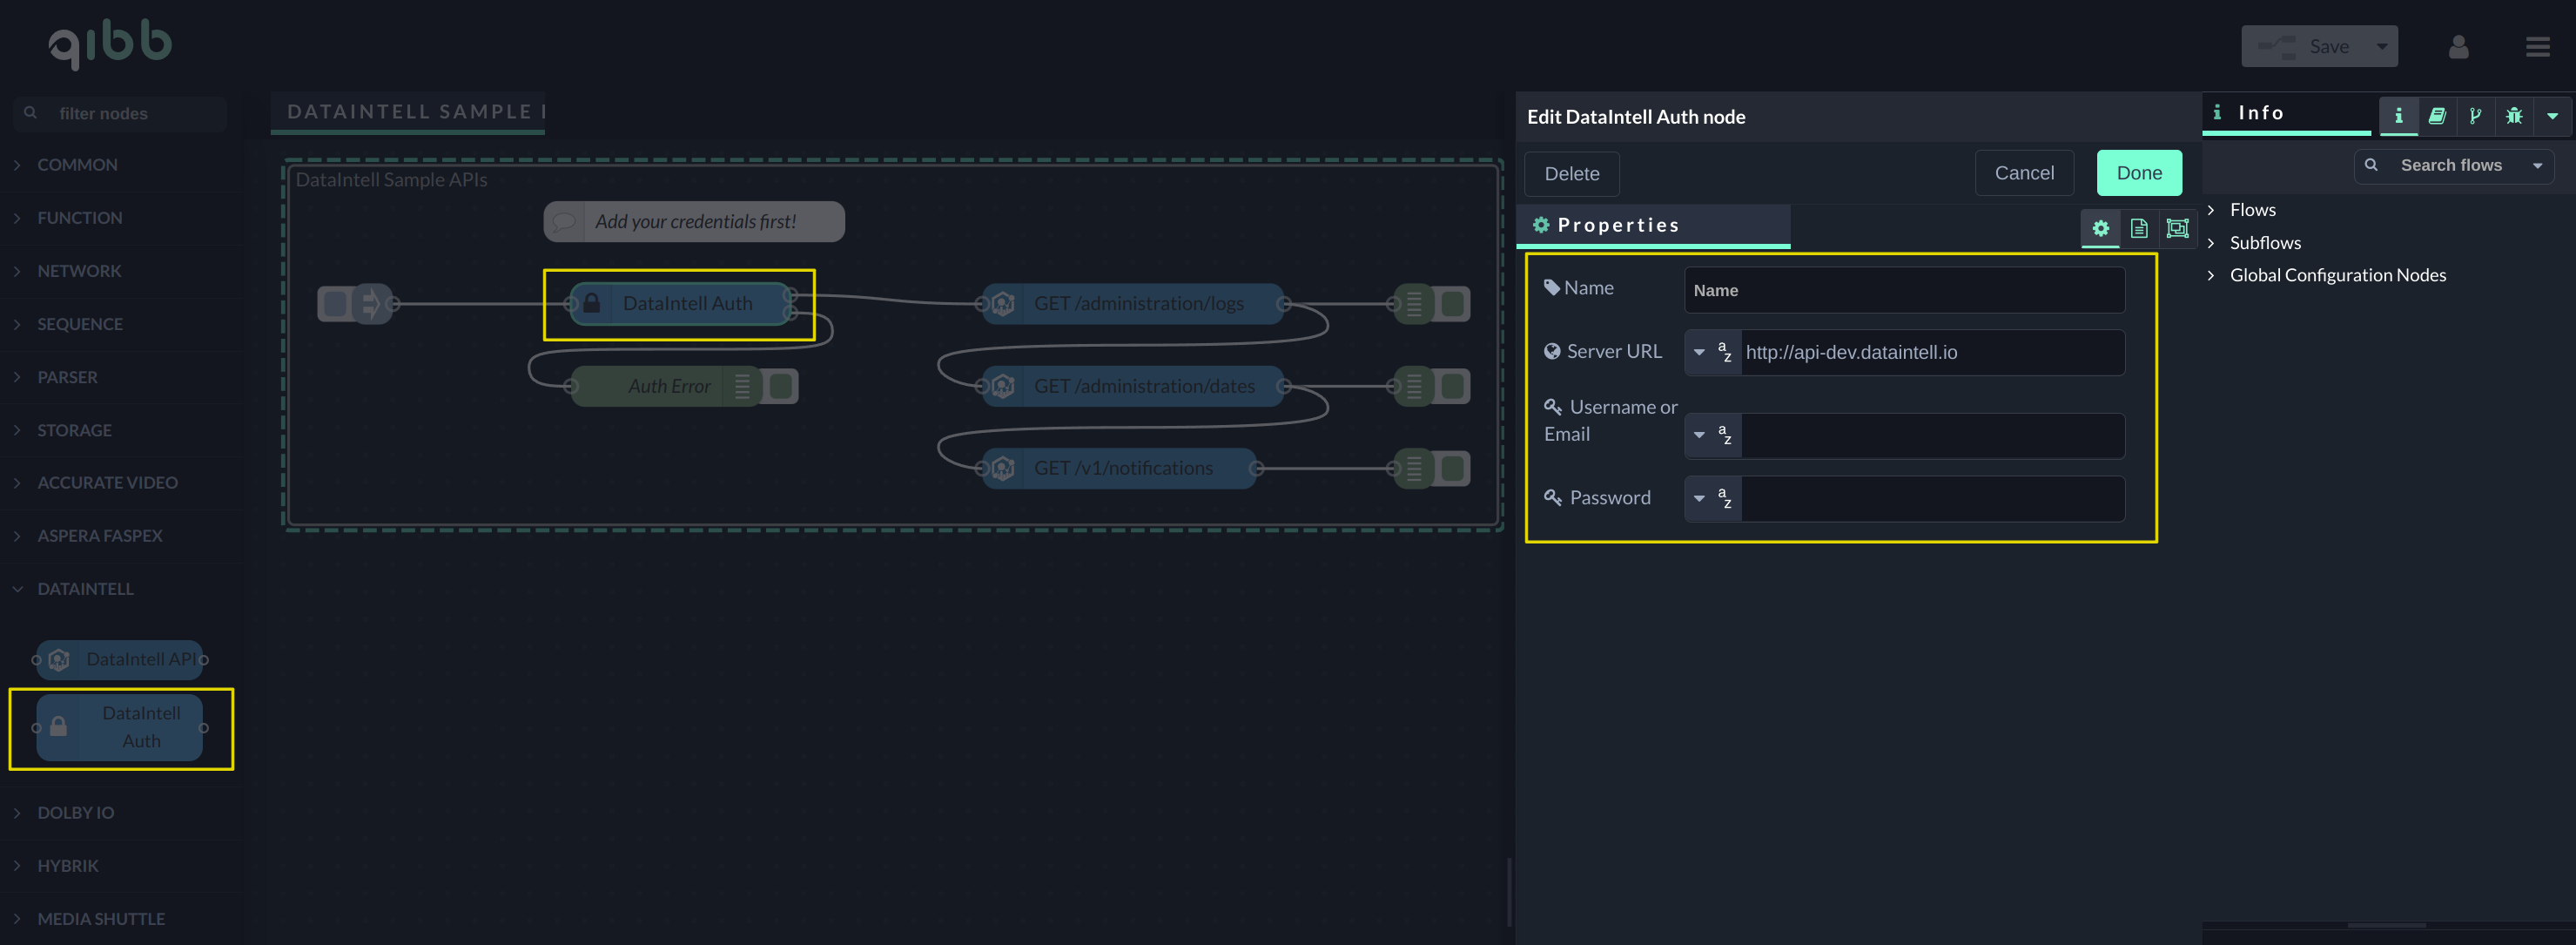
Task: Open the hamburger main menu
Action: pyautogui.click(x=2537, y=47)
